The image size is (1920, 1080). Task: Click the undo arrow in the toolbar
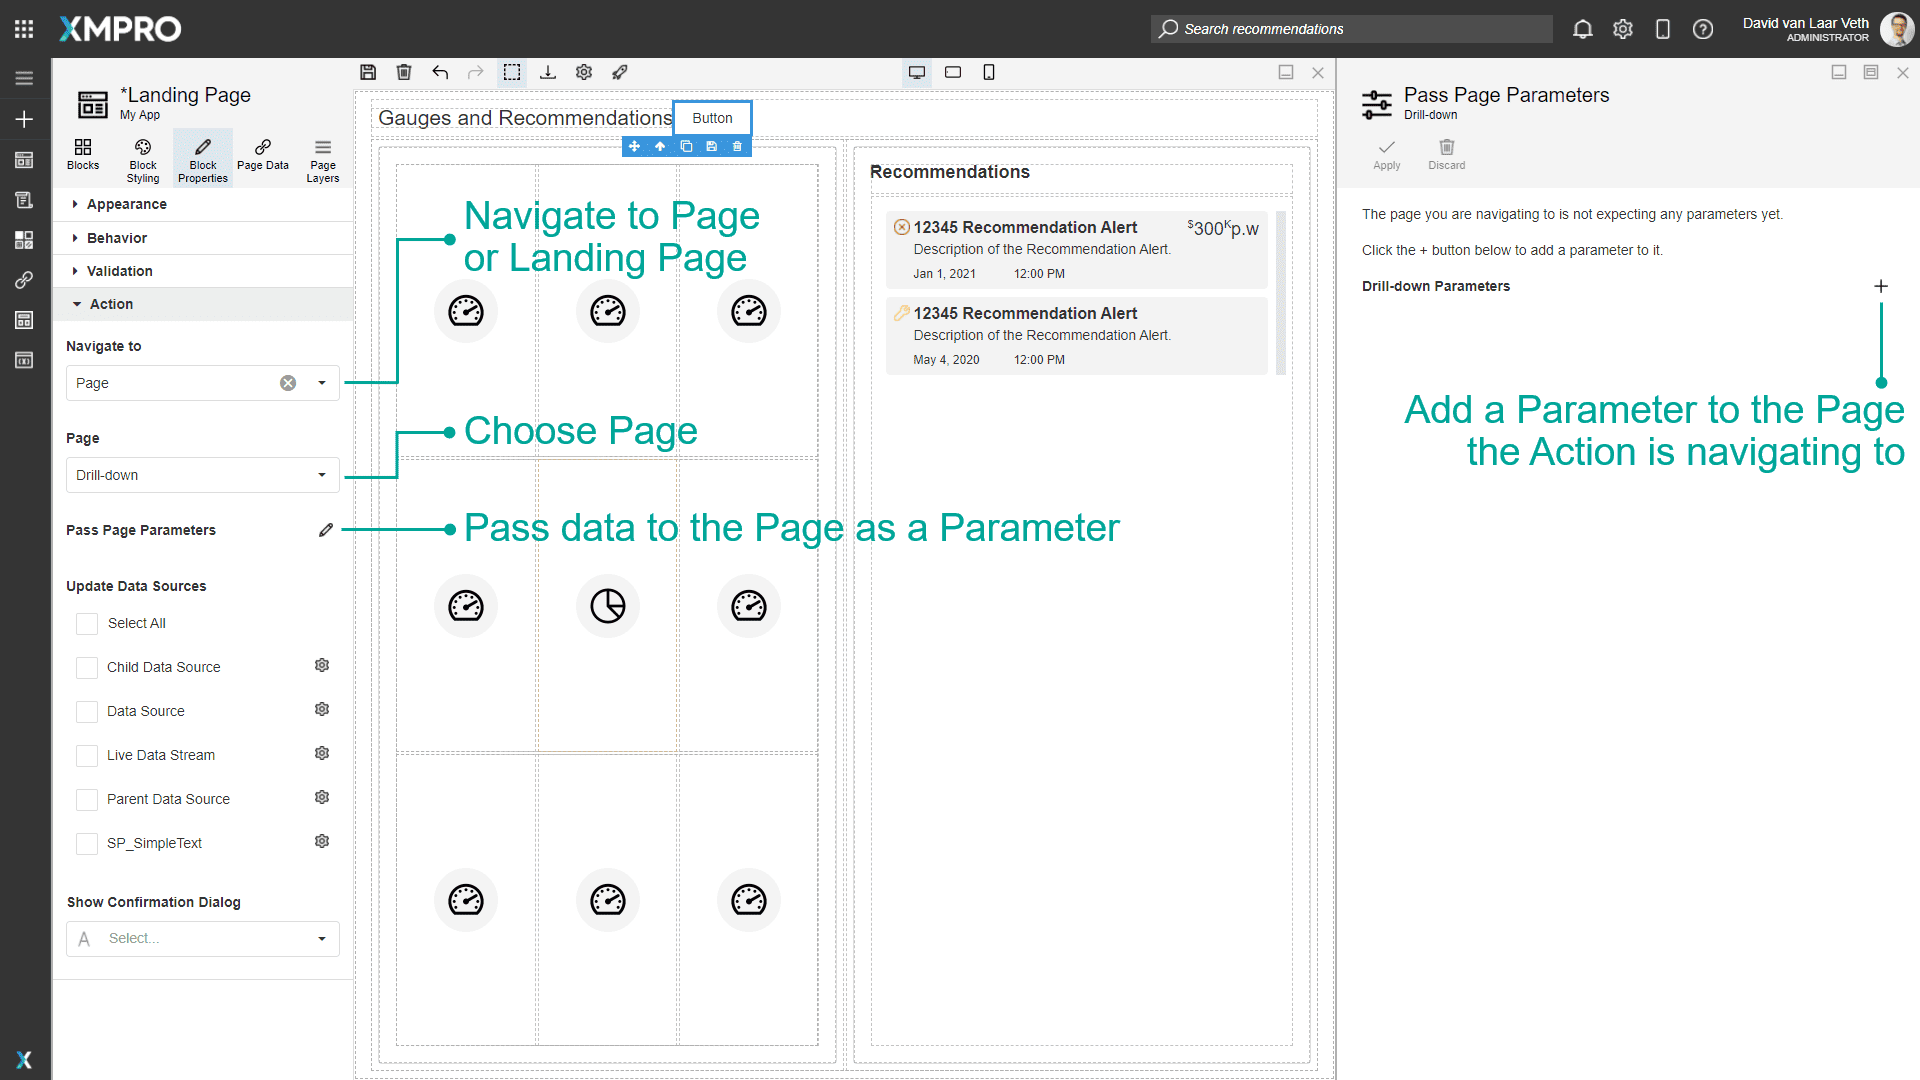coord(440,72)
